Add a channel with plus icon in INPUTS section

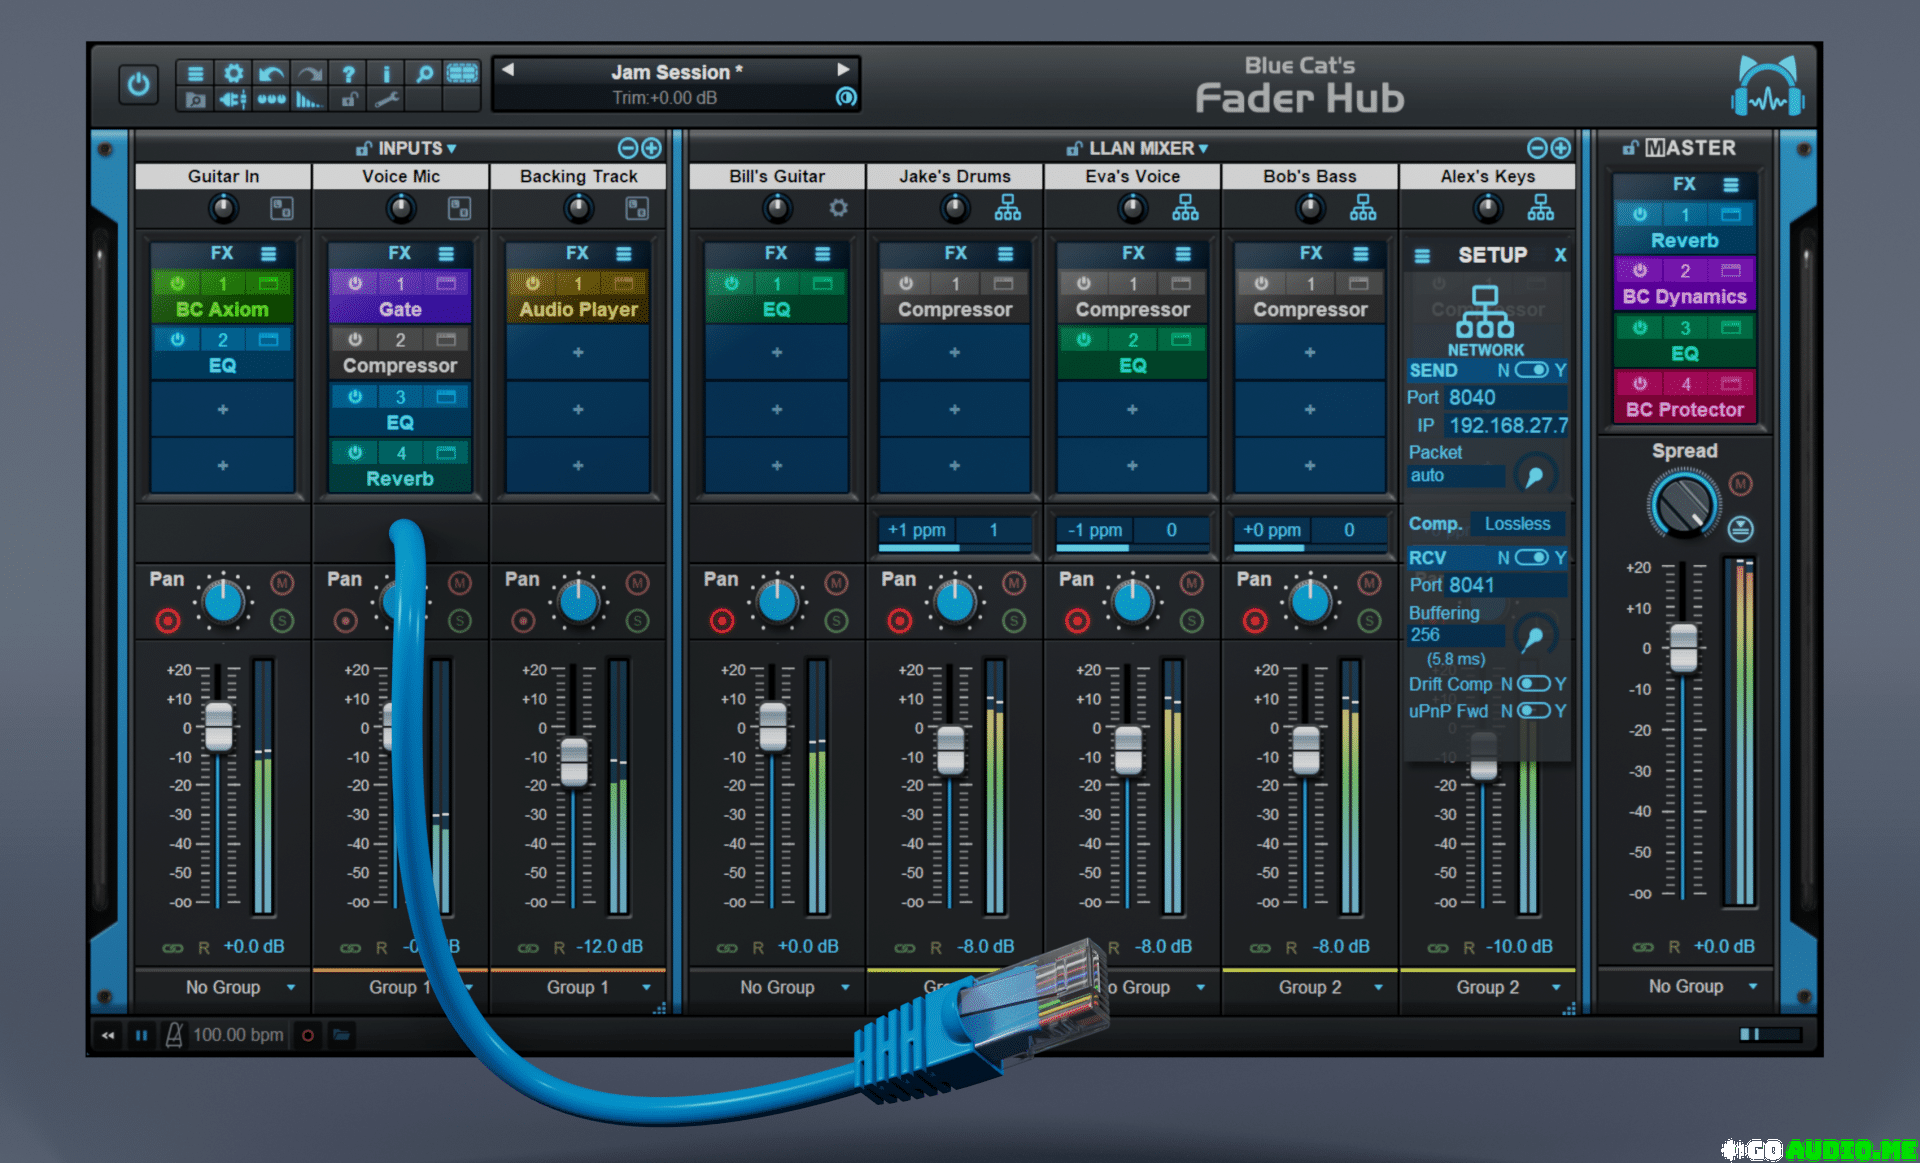[x=652, y=148]
